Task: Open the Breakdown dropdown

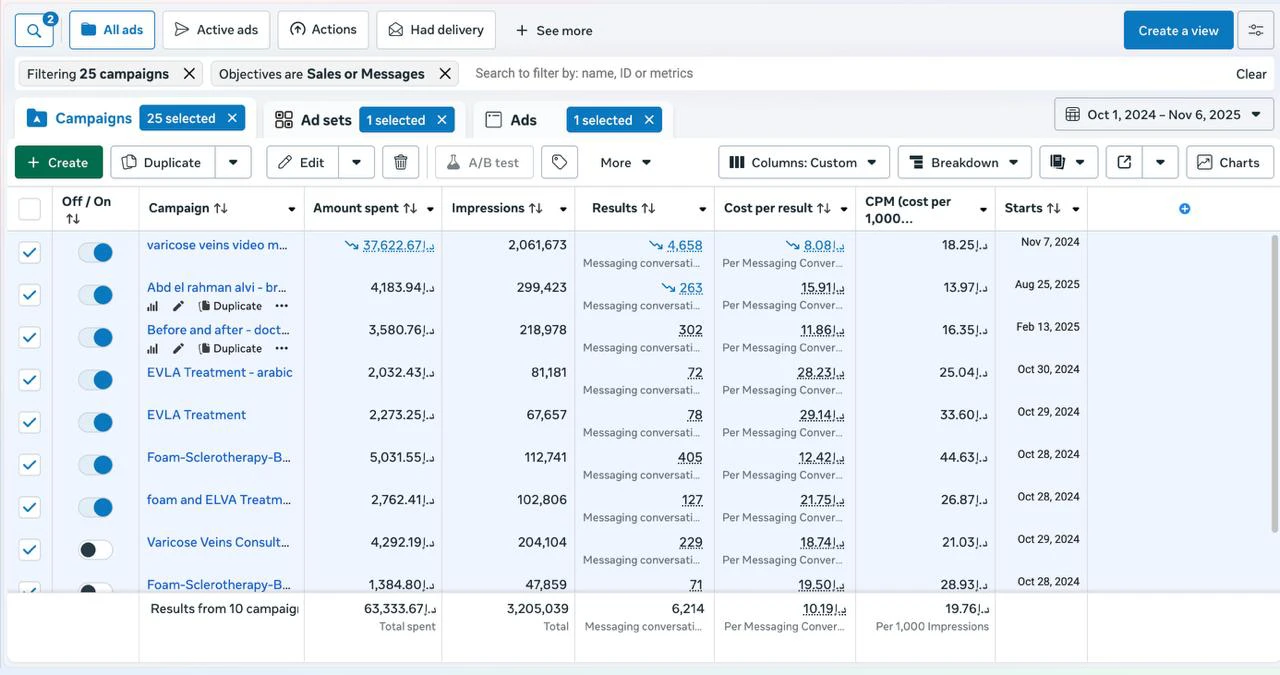Action: [x=964, y=162]
